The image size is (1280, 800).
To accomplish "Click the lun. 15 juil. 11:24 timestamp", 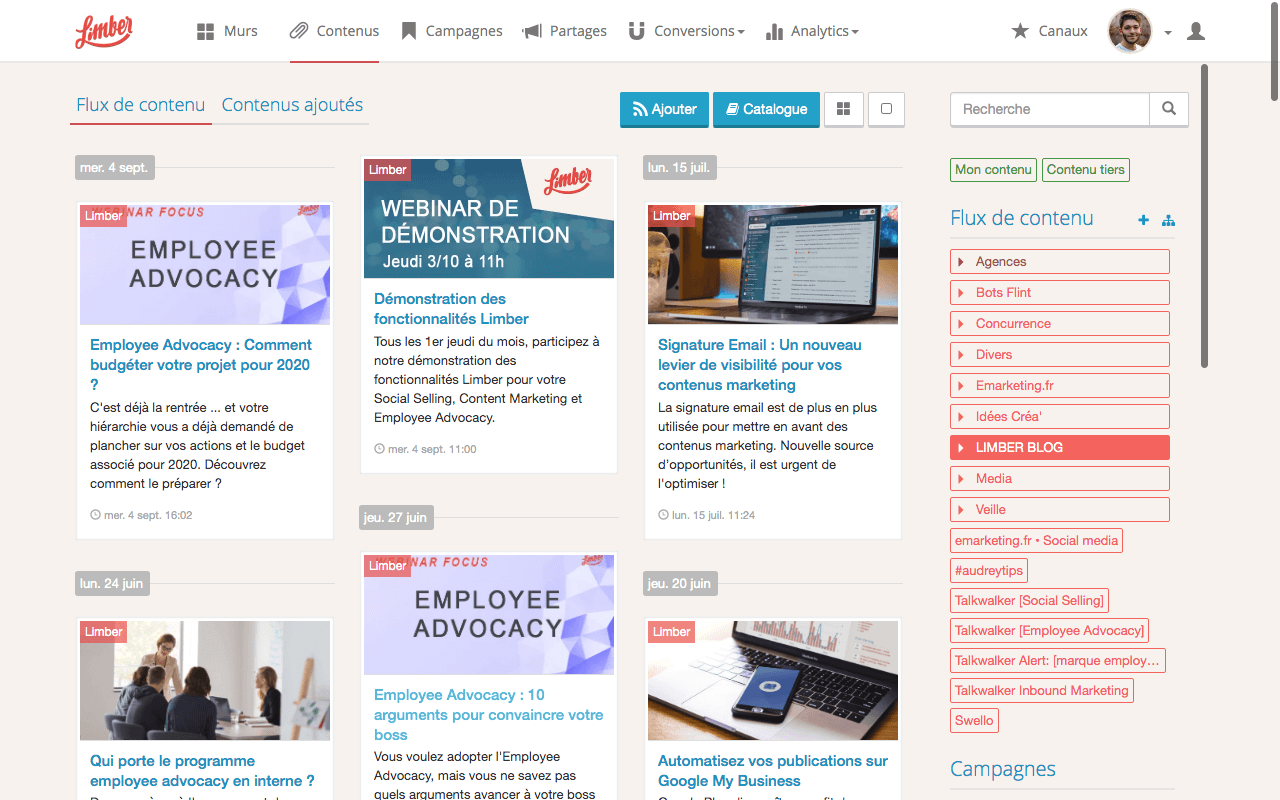I will point(707,515).
